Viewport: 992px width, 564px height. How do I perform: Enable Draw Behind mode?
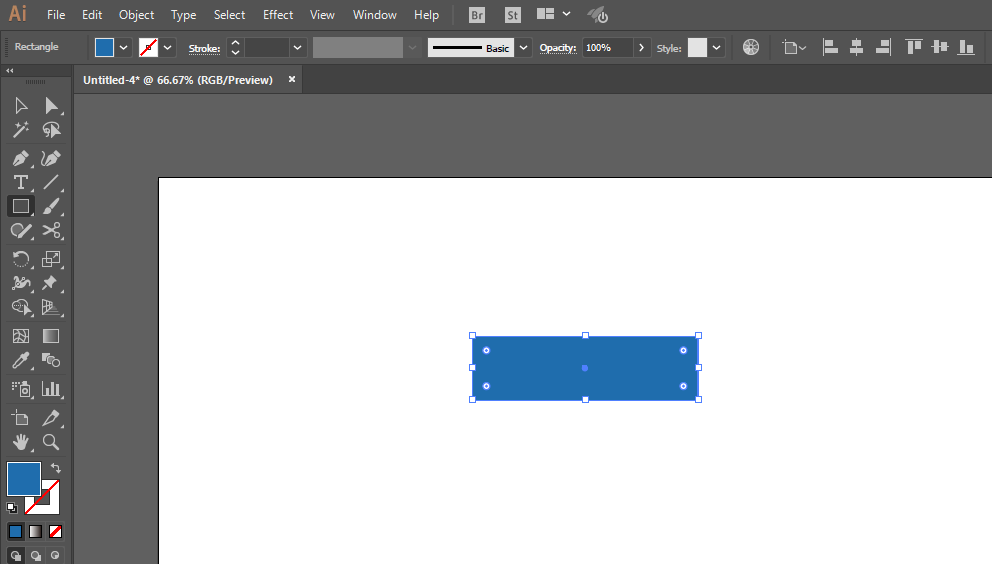[35, 556]
